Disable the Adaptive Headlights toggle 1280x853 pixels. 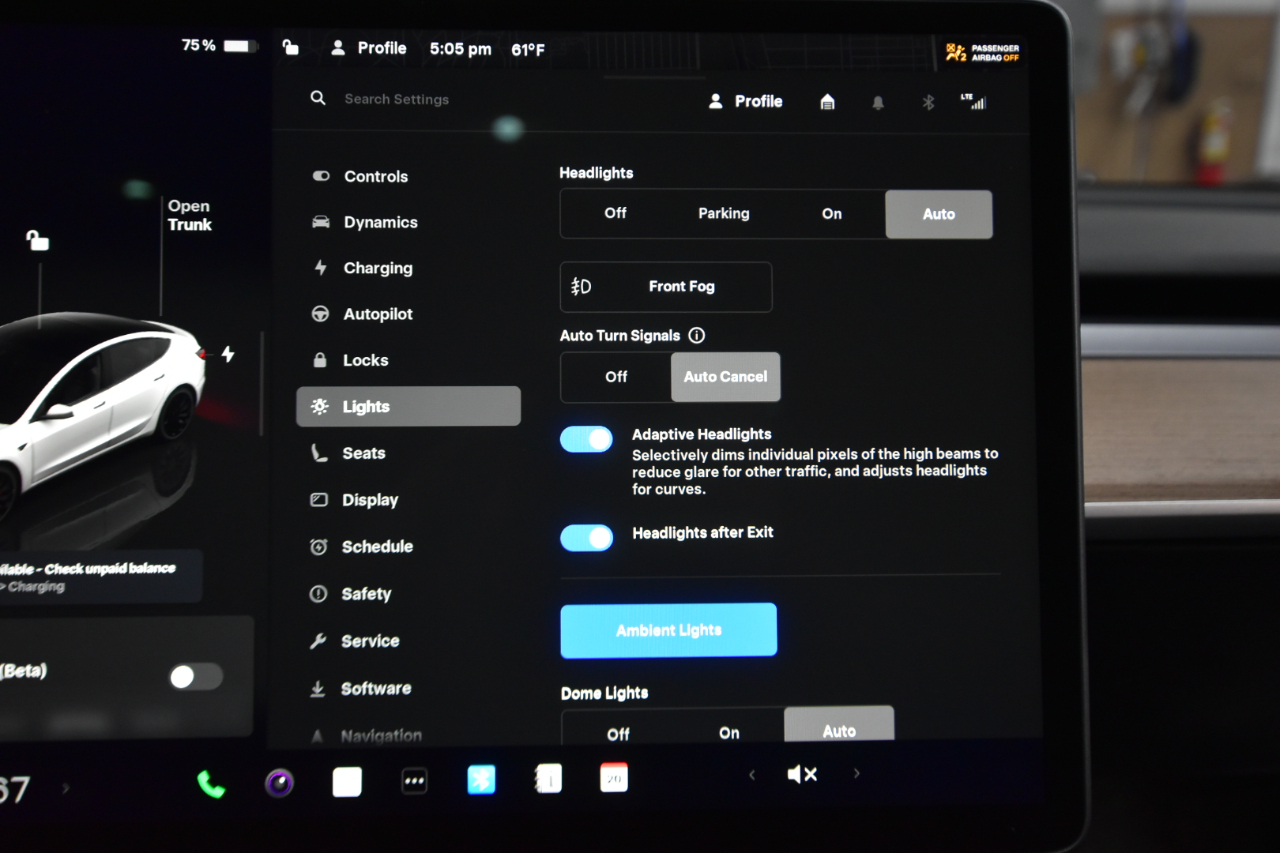[x=586, y=439]
